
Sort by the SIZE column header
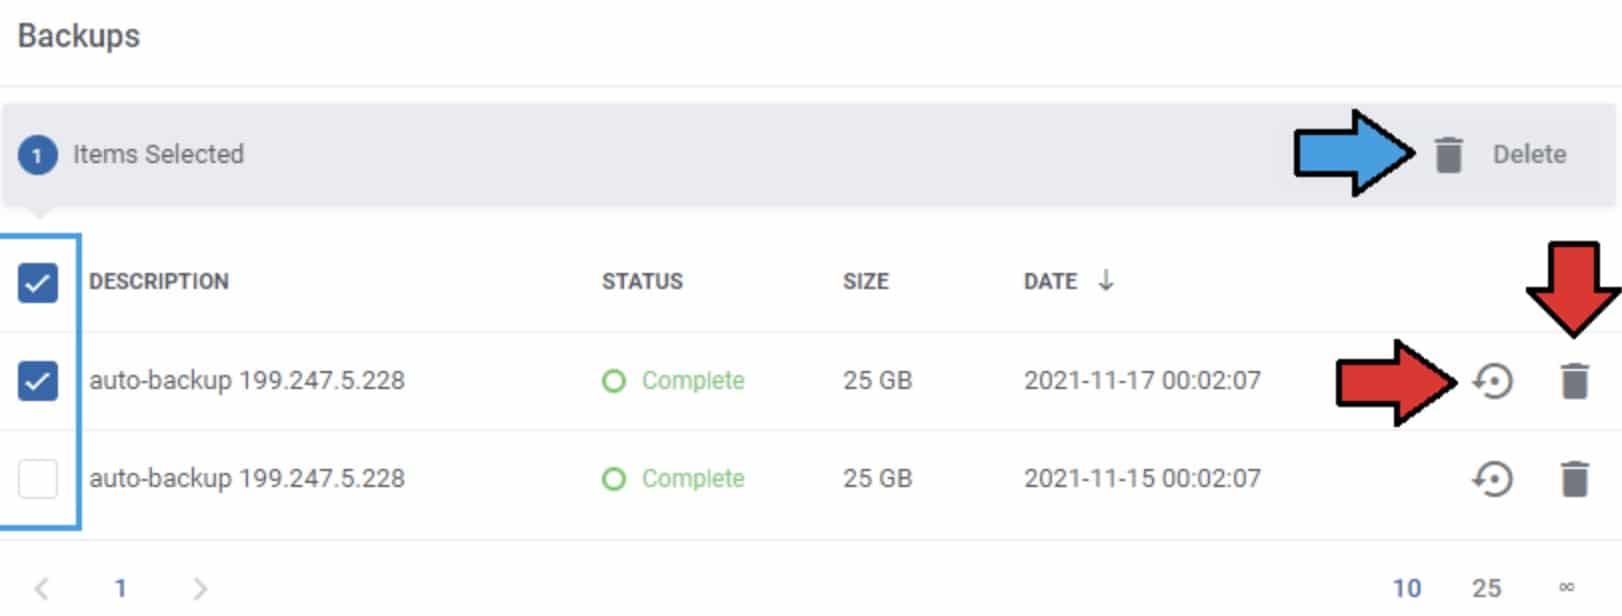click(x=865, y=282)
